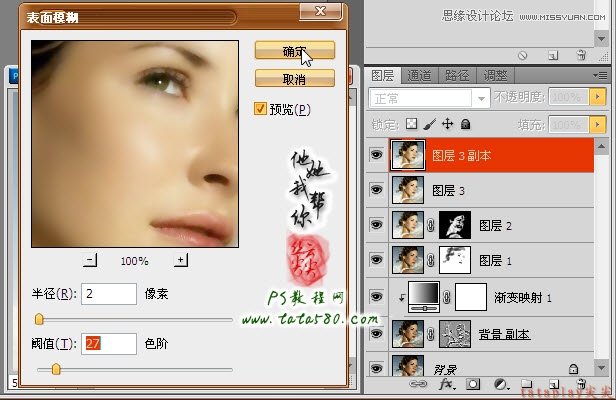Select the 背景 副本 layer mask thumbnail
The image size is (616, 400).
coord(455,334)
